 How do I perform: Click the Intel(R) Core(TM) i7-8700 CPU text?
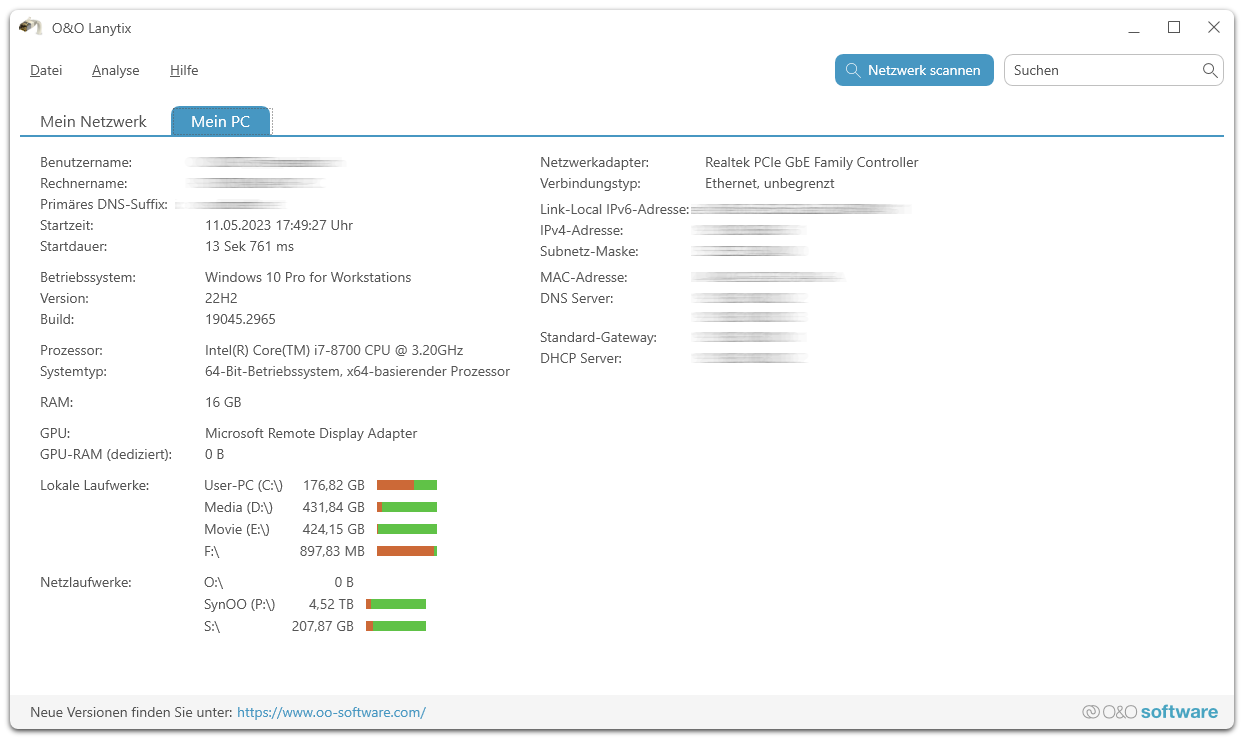(x=334, y=350)
